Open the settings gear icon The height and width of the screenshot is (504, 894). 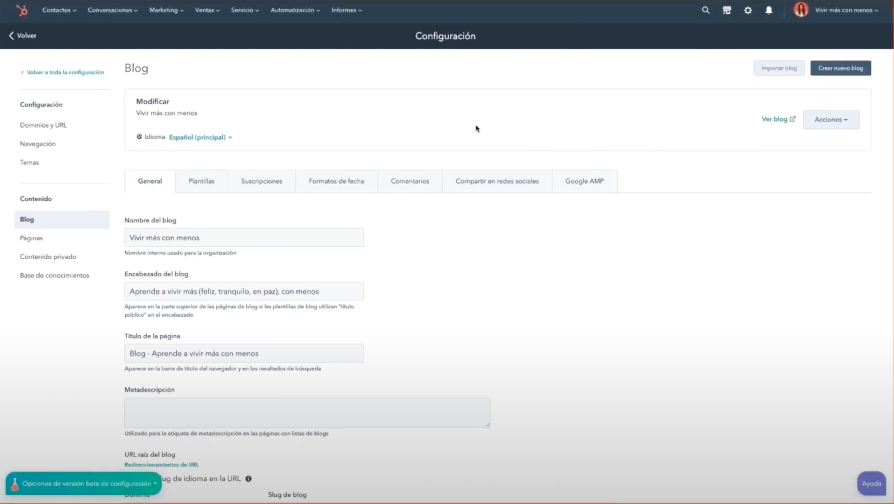tap(747, 10)
